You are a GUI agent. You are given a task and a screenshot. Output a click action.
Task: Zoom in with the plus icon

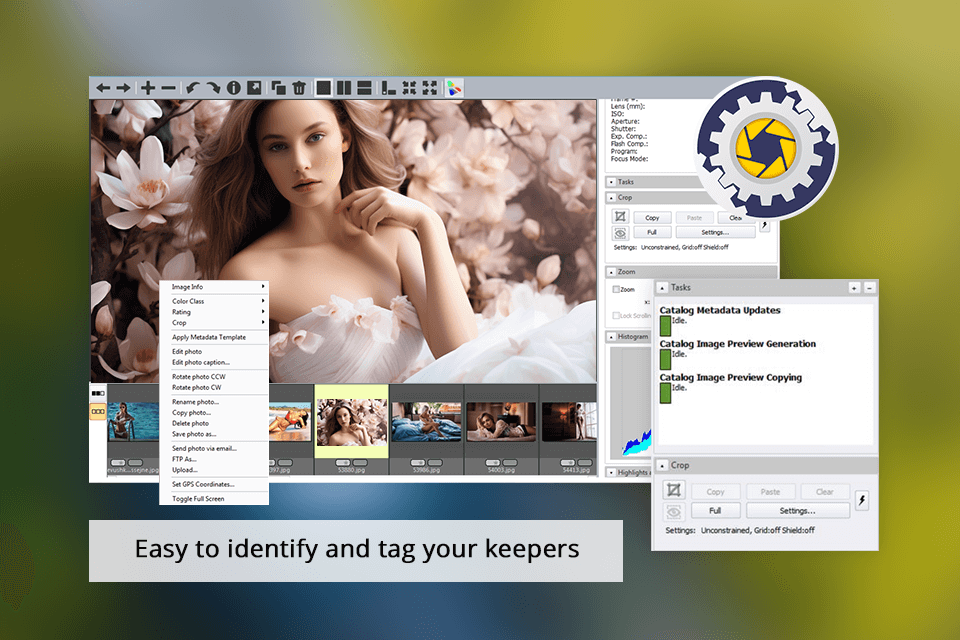148,88
